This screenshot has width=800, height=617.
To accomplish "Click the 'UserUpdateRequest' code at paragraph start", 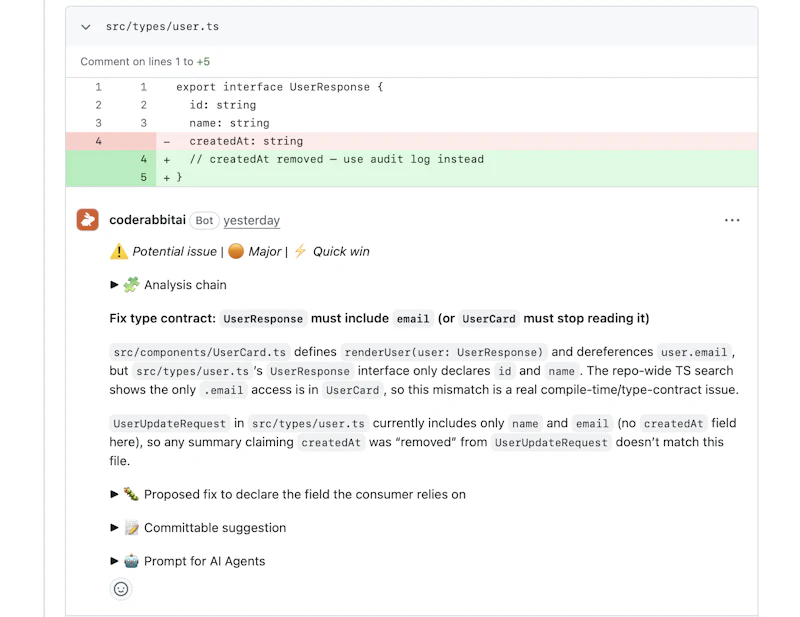I will click(x=169, y=424).
